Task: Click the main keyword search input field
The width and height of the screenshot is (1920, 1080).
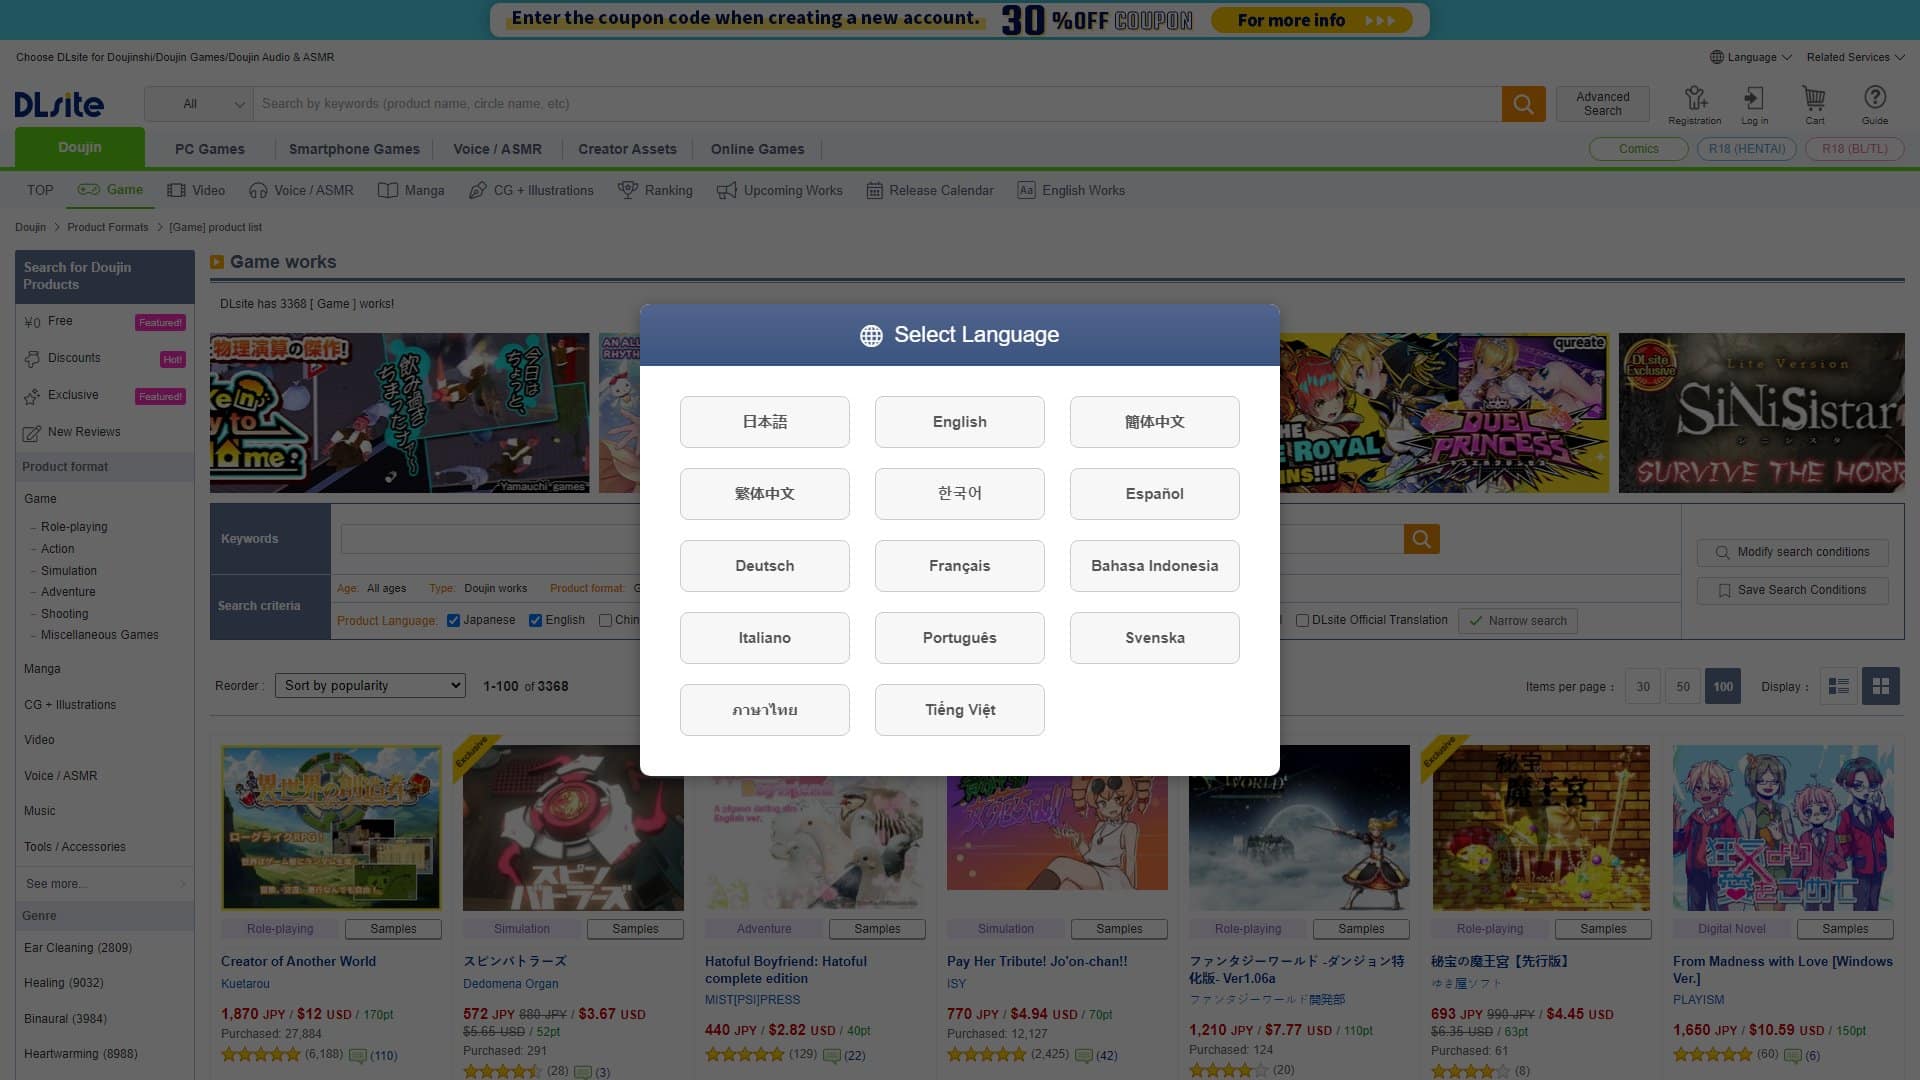Action: pos(876,104)
